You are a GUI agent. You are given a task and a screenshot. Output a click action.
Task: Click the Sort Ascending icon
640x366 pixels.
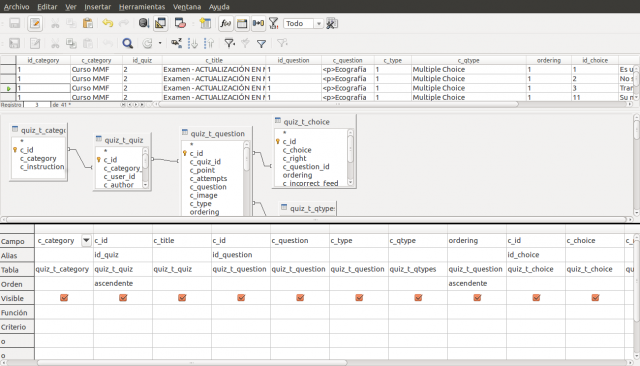point(193,43)
